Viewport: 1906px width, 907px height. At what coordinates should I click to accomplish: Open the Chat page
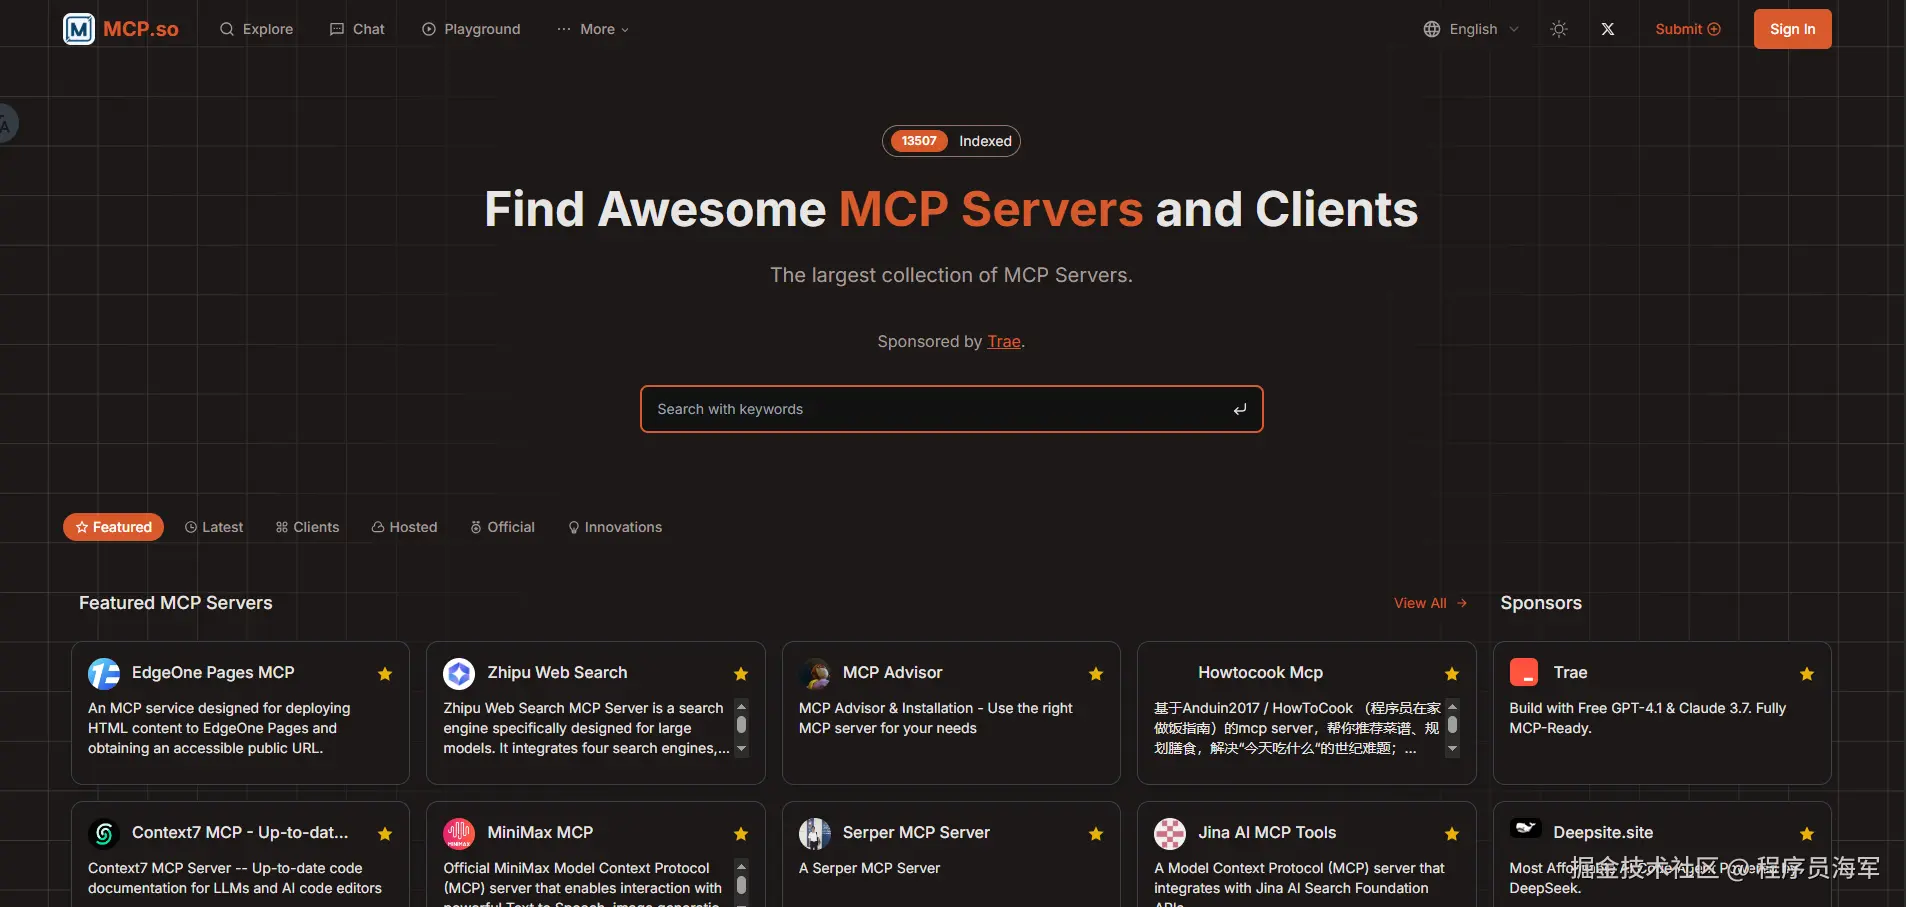tap(357, 29)
